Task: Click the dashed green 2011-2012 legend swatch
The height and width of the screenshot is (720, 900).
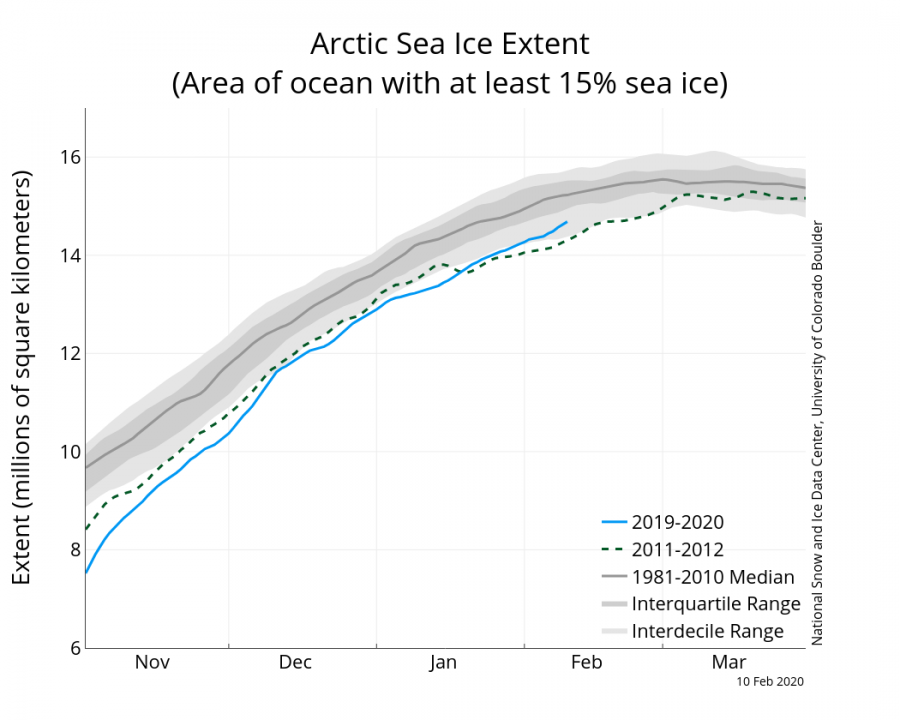Action: tap(614, 549)
